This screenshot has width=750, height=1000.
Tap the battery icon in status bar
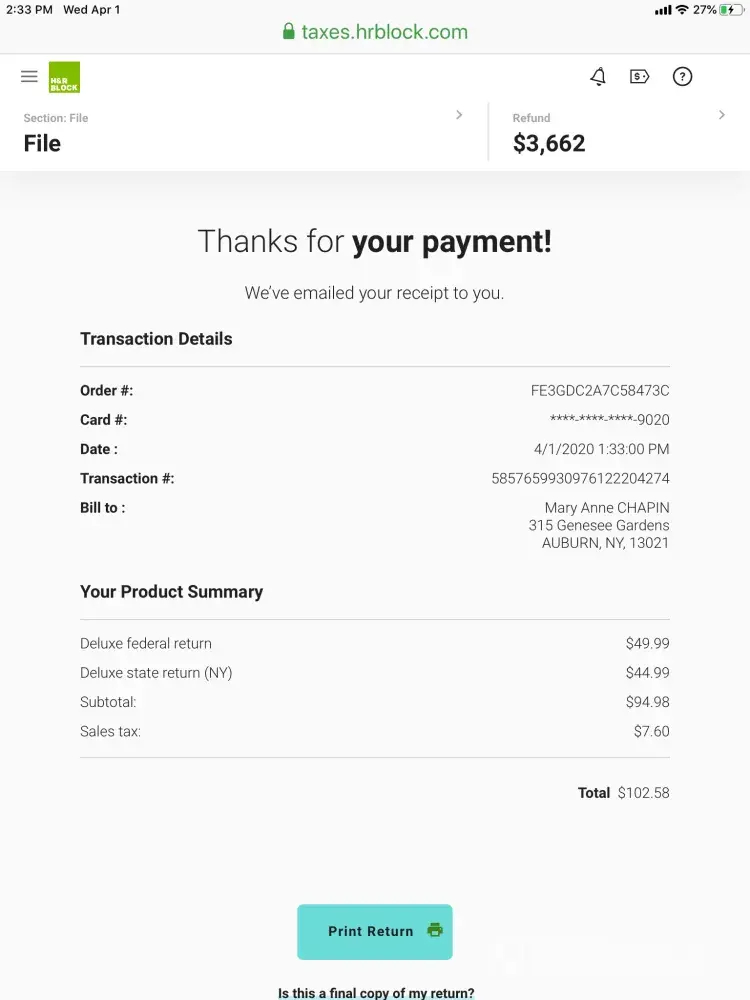731,10
